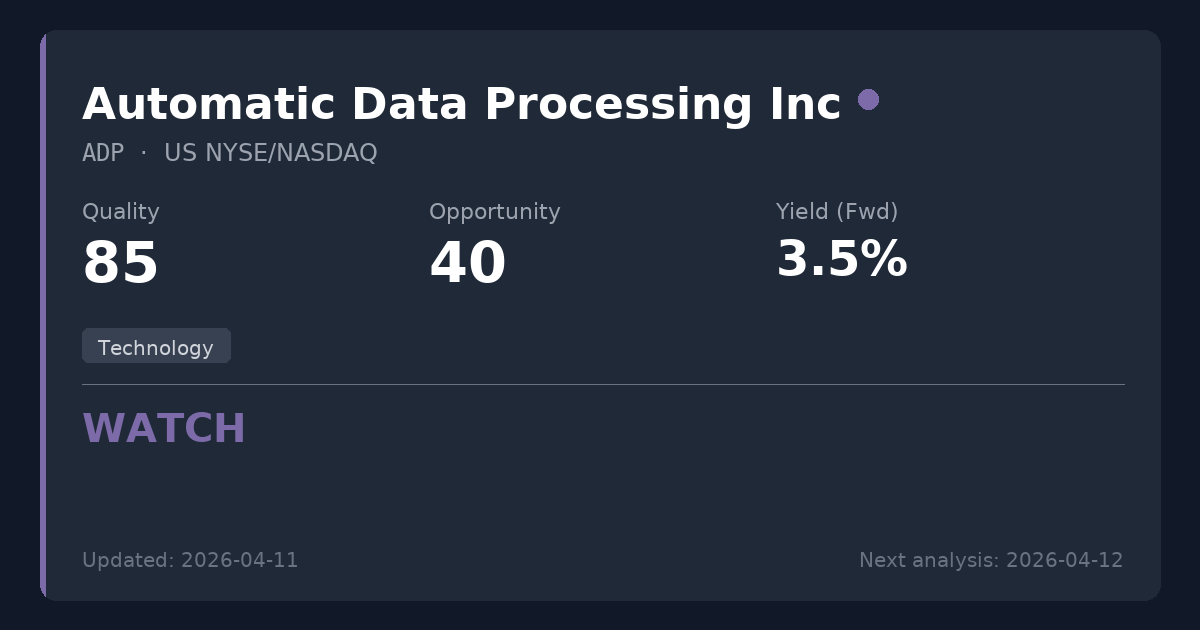Screen dimensions: 1200x630
Task: Click the Updated: 2026-04-11 timestamp
Action: [x=190, y=560]
